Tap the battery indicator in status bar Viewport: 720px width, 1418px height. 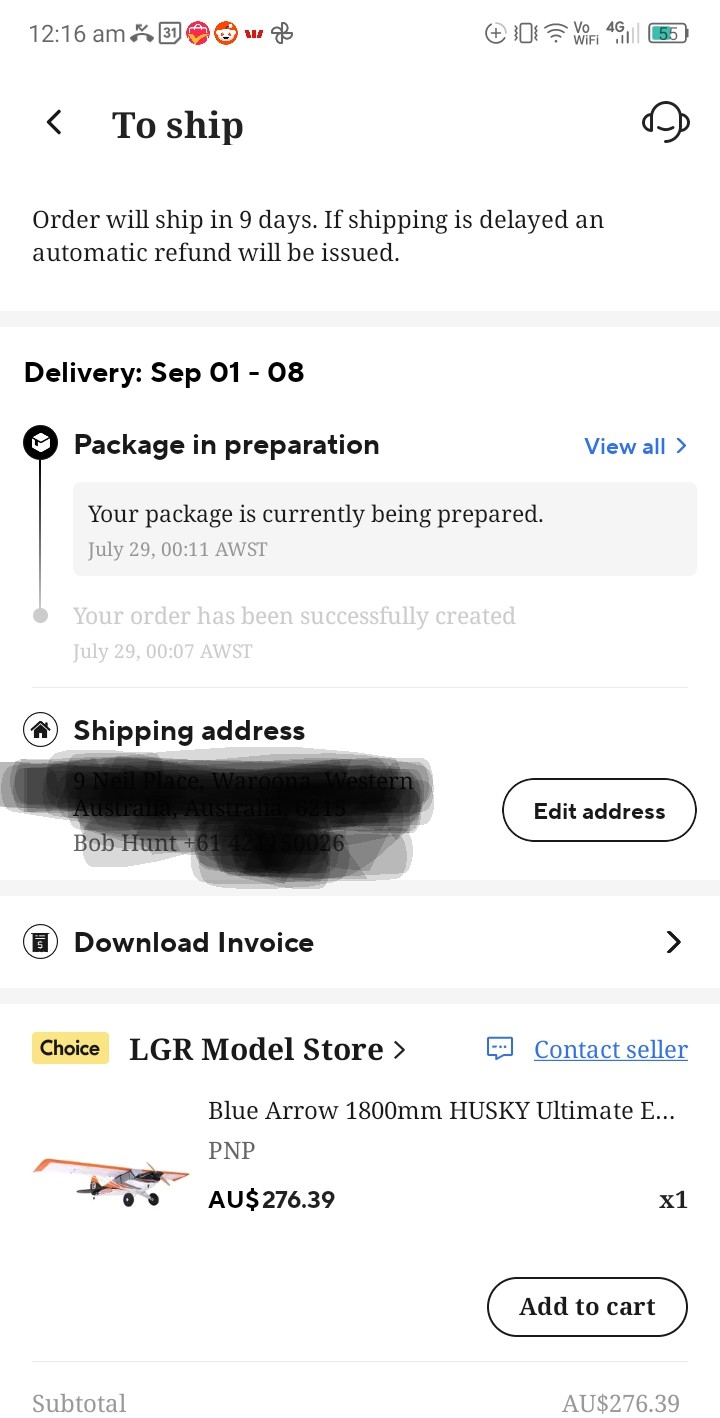[x=668, y=33]
